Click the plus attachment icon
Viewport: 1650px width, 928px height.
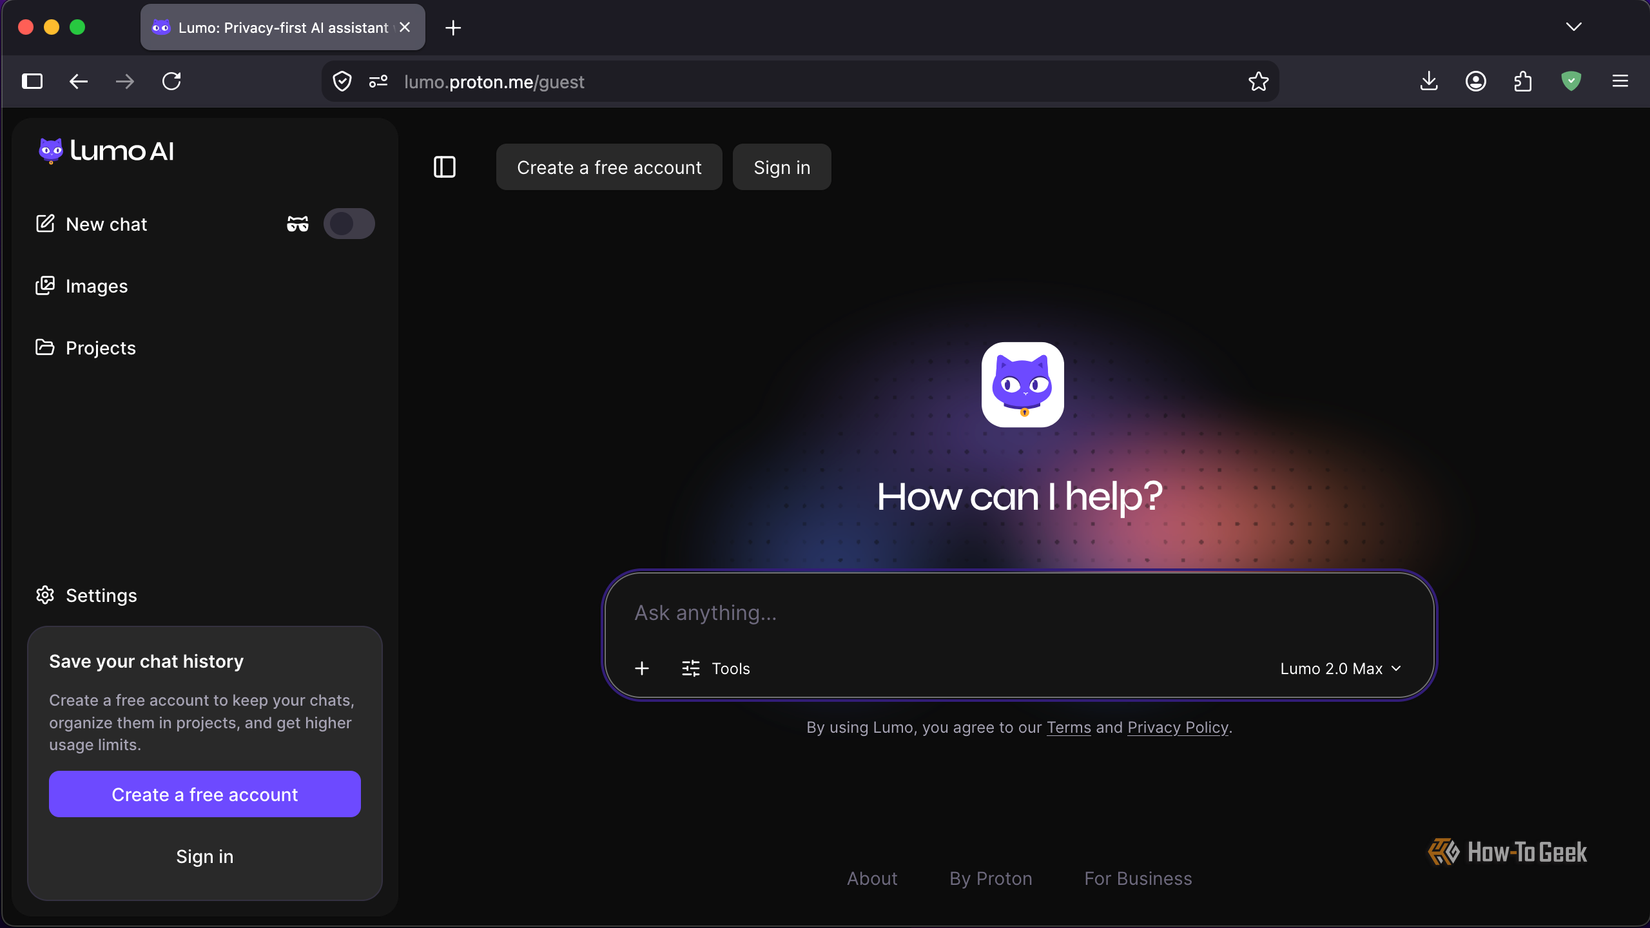642,668
